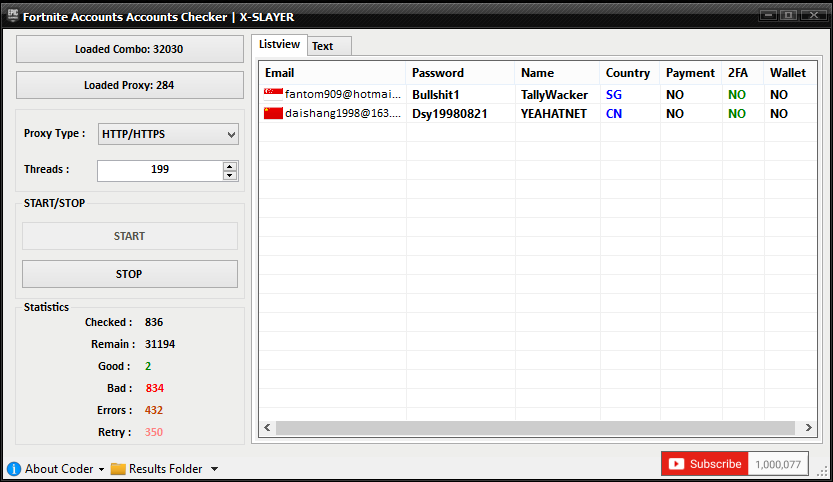The height and width of the screenshot is (482, 833).
Task: Click the Epic Games title bar icon
Action: [13, 16]
